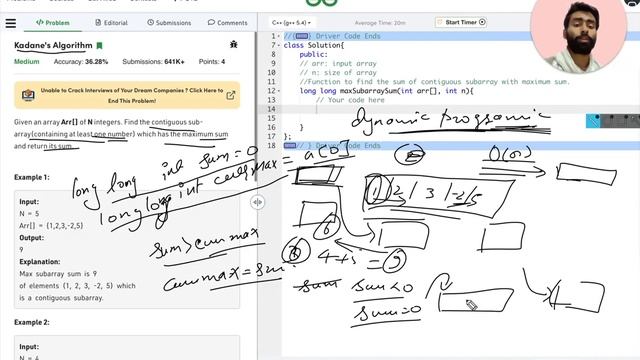Image resolution: width=640 pixels, height=360 pixels.
Task: Open the hamburger menu beside the Problem tab
Action: click(11, 23)
